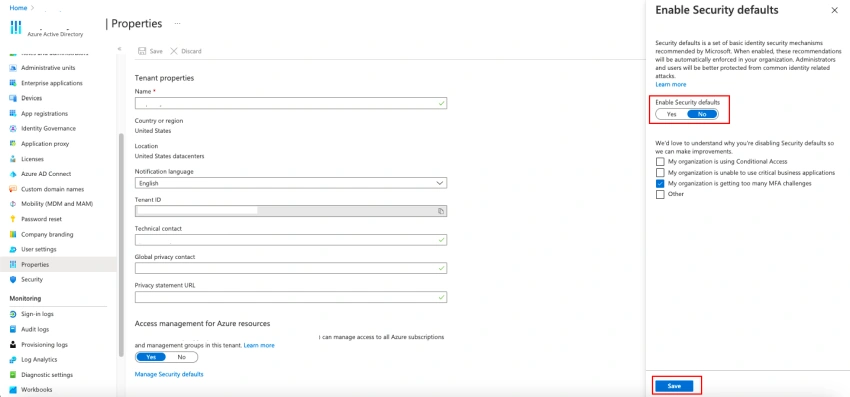Click the Azure AD Connect icon
This screenshot has width=850, height=397.
13,174
